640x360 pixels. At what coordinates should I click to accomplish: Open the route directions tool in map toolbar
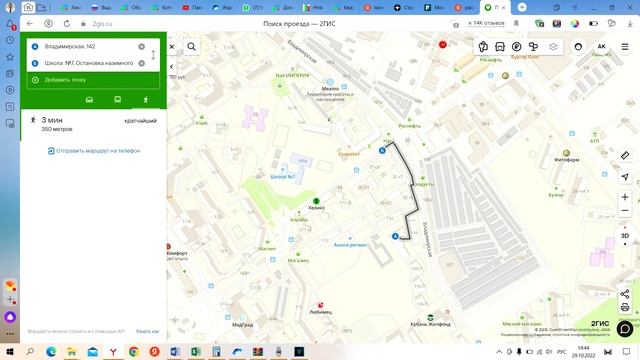click(x=483, y=47)
